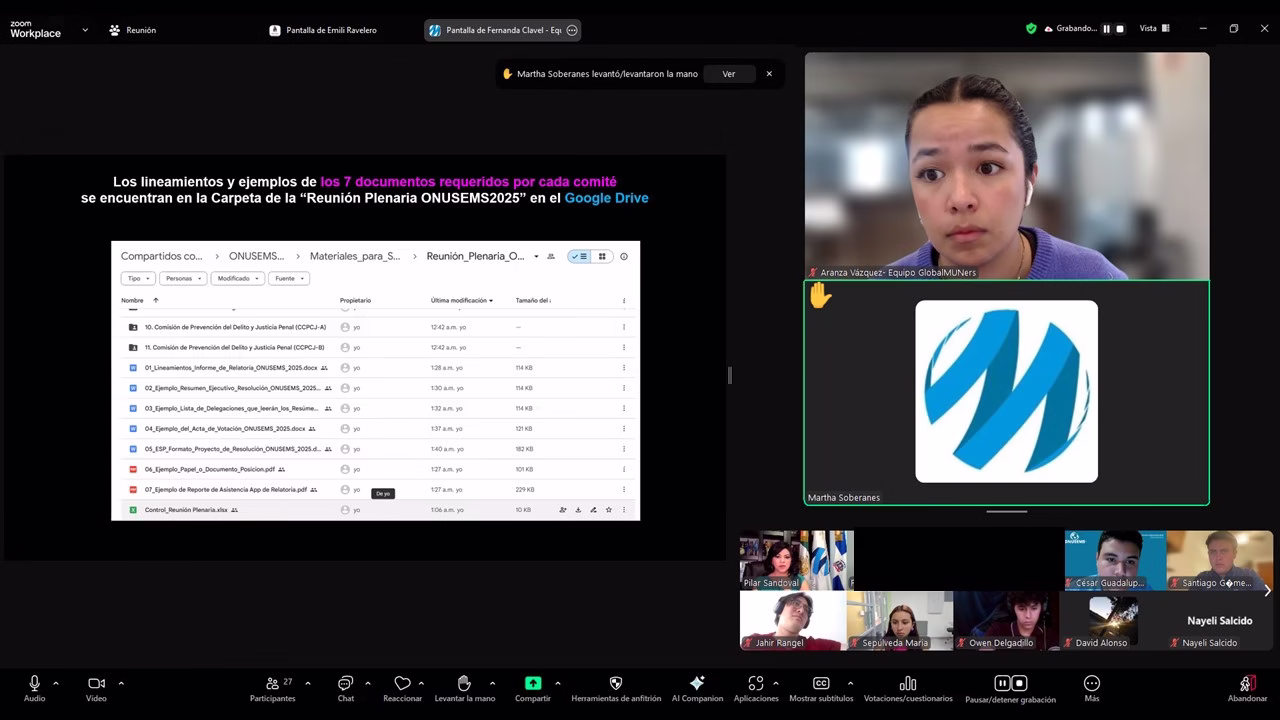Open the Aplicaciones icon

[x=755, y=684]
